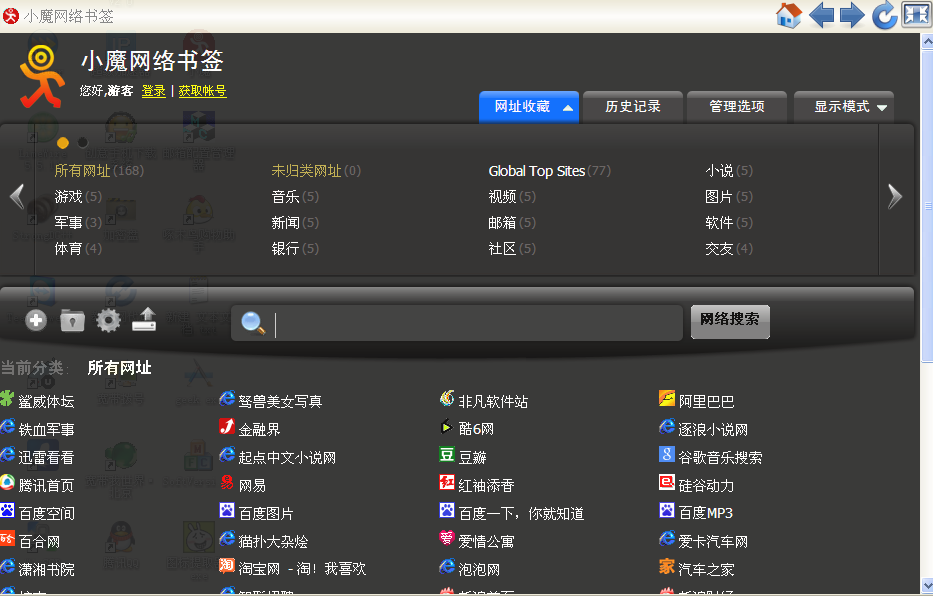Click the Home icon in title bar

[789, 15]
